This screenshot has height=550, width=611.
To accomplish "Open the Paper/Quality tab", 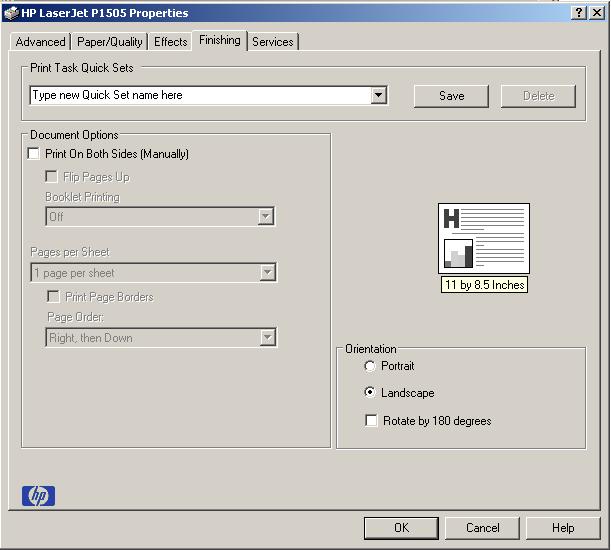I will tap(109, 42).
